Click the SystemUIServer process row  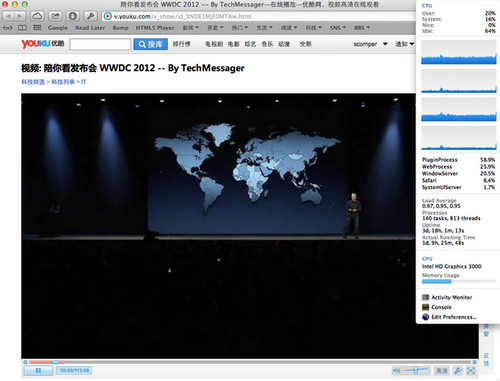click(x=458, y=187)
